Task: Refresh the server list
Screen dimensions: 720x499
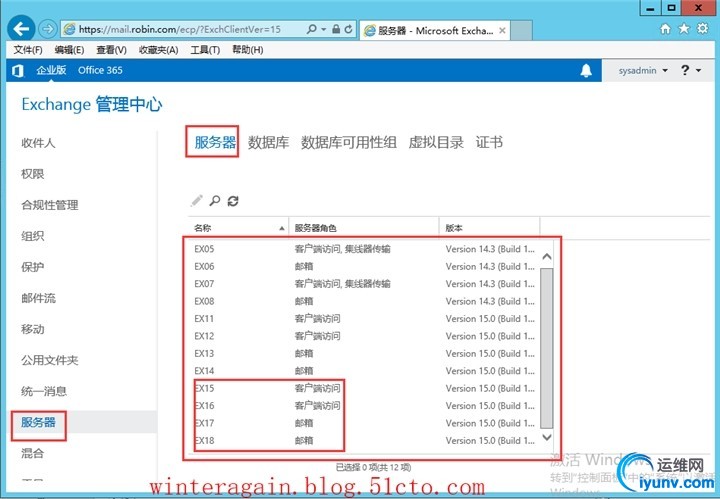Action: click(233, 201)
